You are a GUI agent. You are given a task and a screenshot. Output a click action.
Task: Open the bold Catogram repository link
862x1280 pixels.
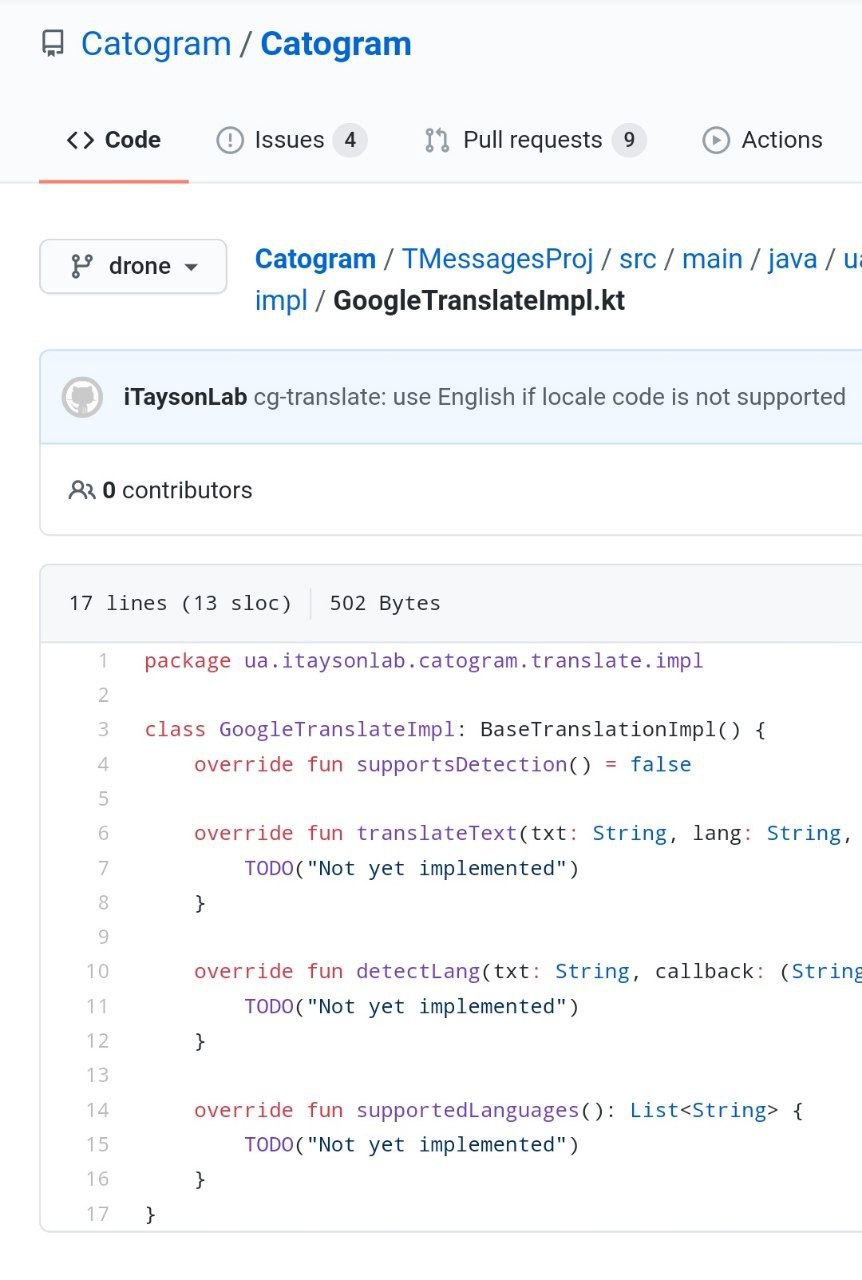pyautogui.click(x=336, y=44)
